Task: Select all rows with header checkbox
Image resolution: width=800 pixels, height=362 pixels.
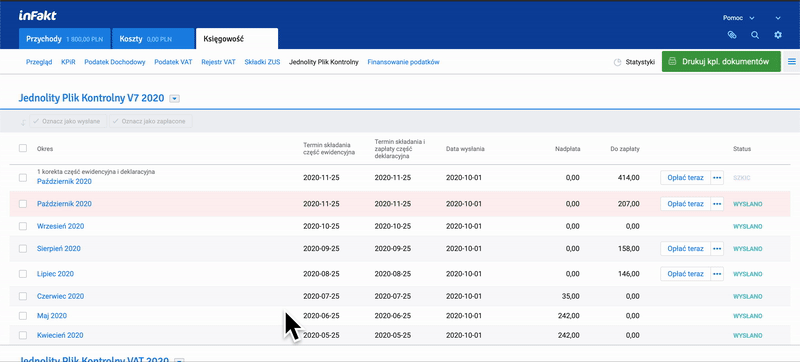Action: click(23, 148)
